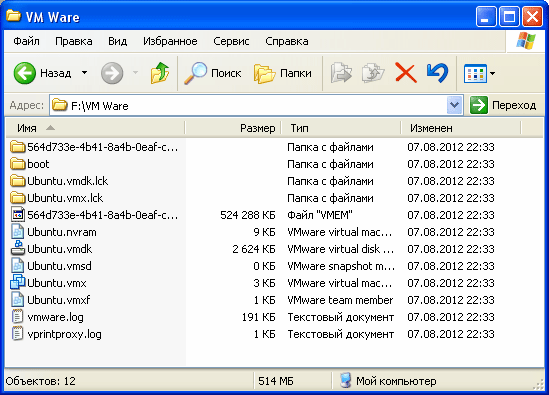This screenshot has width=549, height=395.
Task: Click the VM Ware title bar folder icon
Action: 13,15
